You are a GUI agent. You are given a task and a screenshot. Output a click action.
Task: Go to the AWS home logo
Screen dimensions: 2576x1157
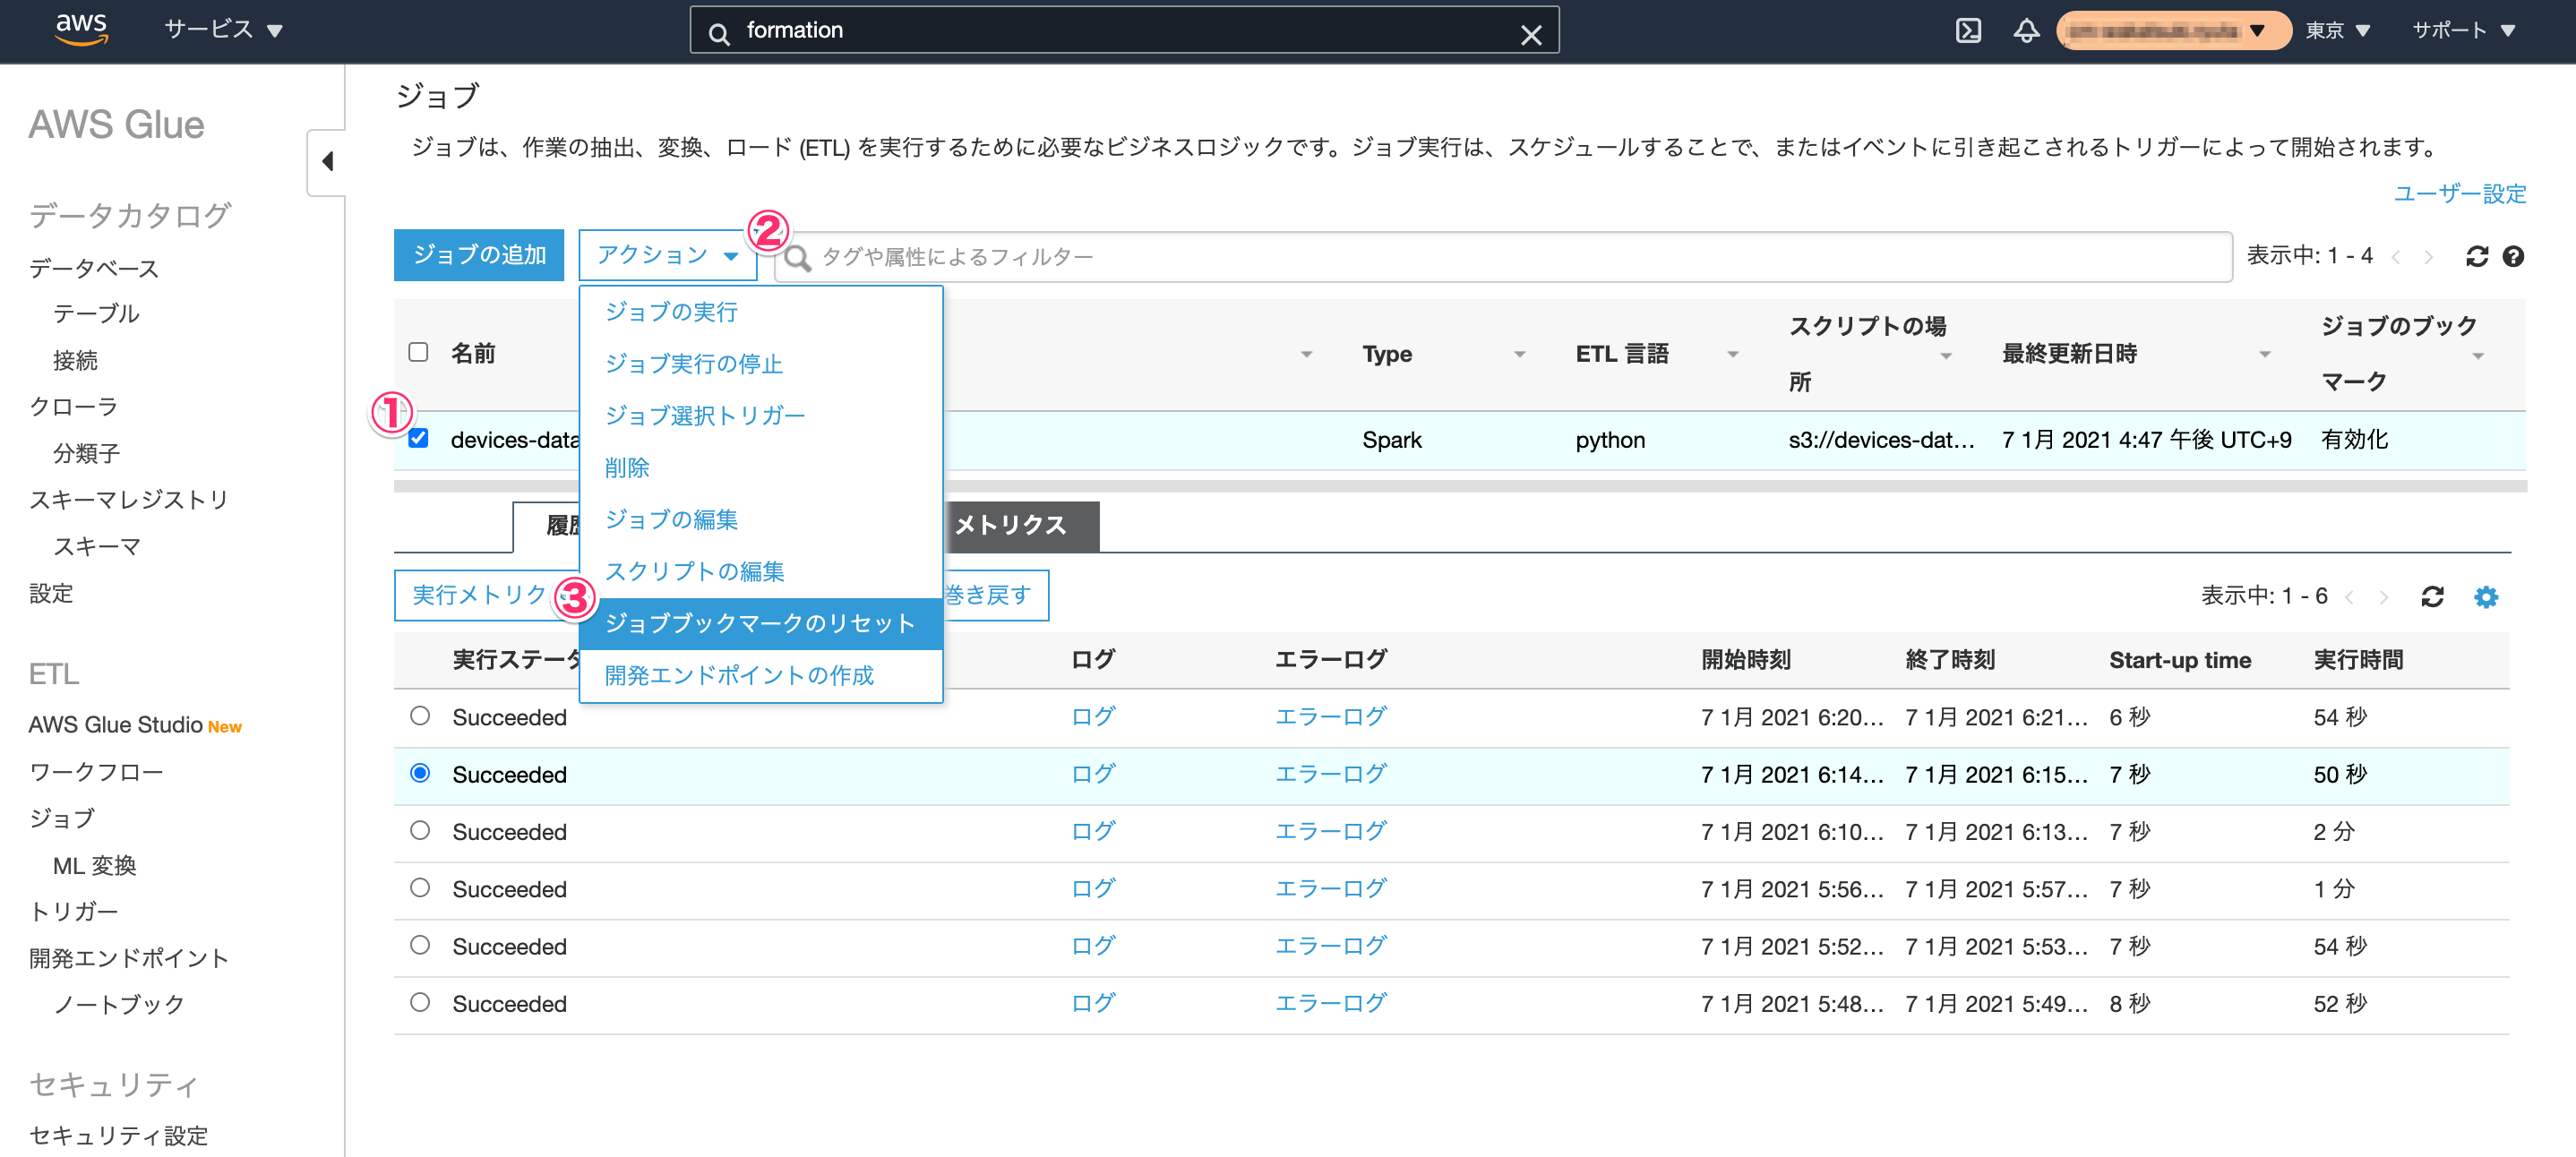point(81,30)
